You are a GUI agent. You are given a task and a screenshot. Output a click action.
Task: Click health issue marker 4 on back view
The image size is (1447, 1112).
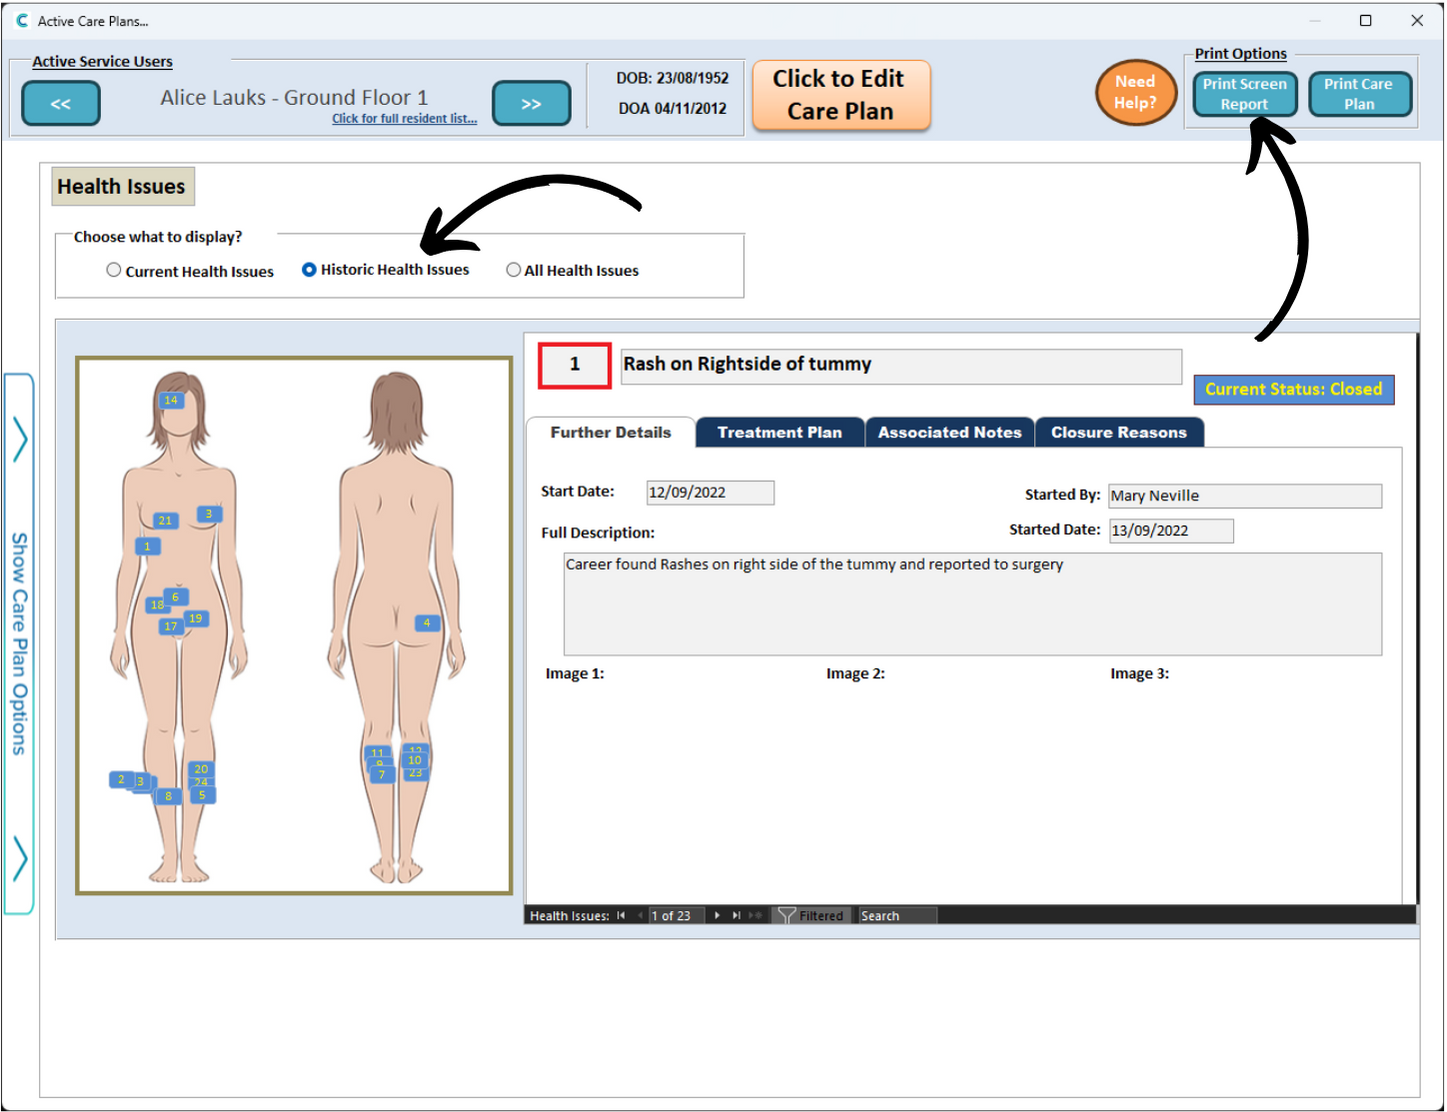click(427, 623)
